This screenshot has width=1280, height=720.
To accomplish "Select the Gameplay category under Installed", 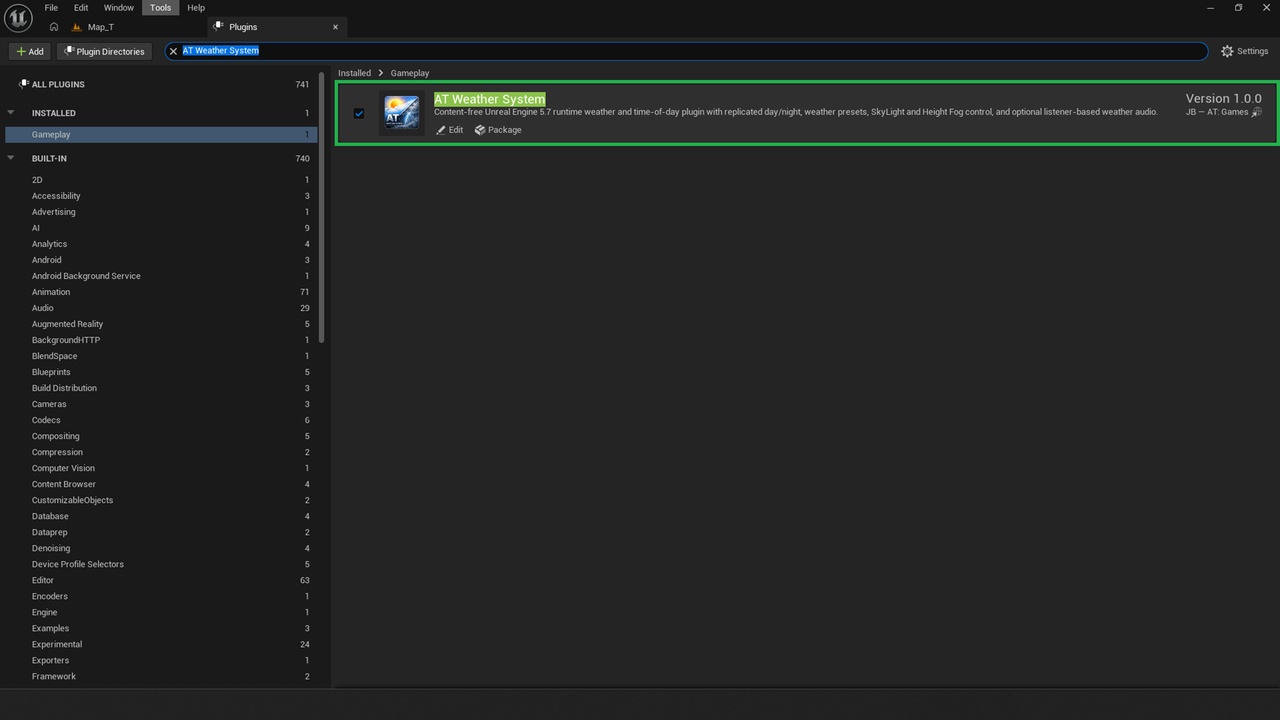I will click(x=160, y=134).
